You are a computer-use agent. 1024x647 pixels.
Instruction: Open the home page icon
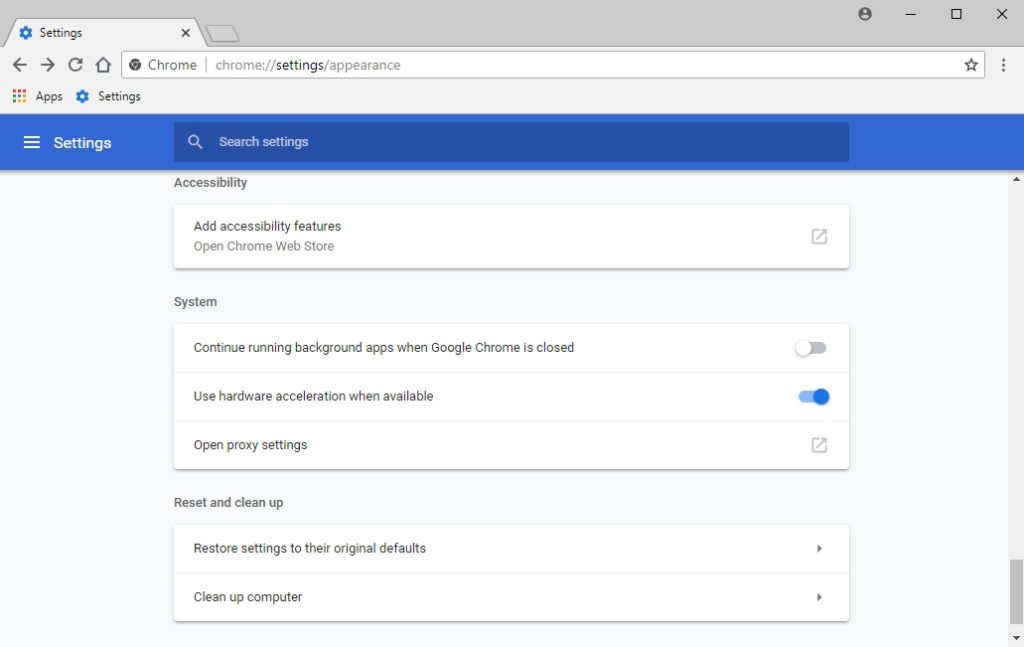[x=103, y=64]
